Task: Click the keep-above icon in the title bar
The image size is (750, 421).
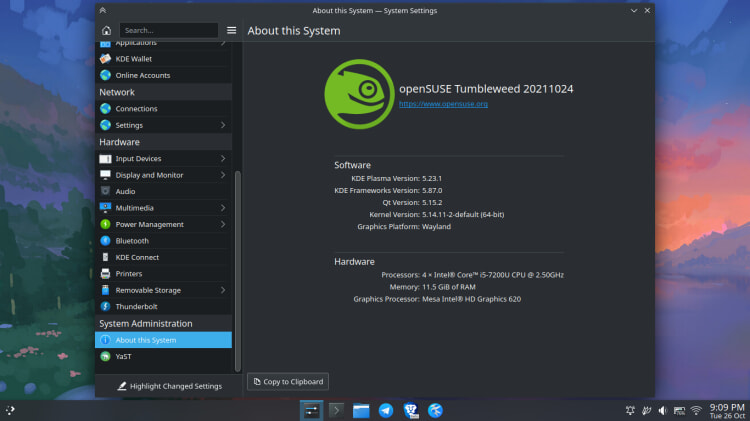Action: [103, 10]
